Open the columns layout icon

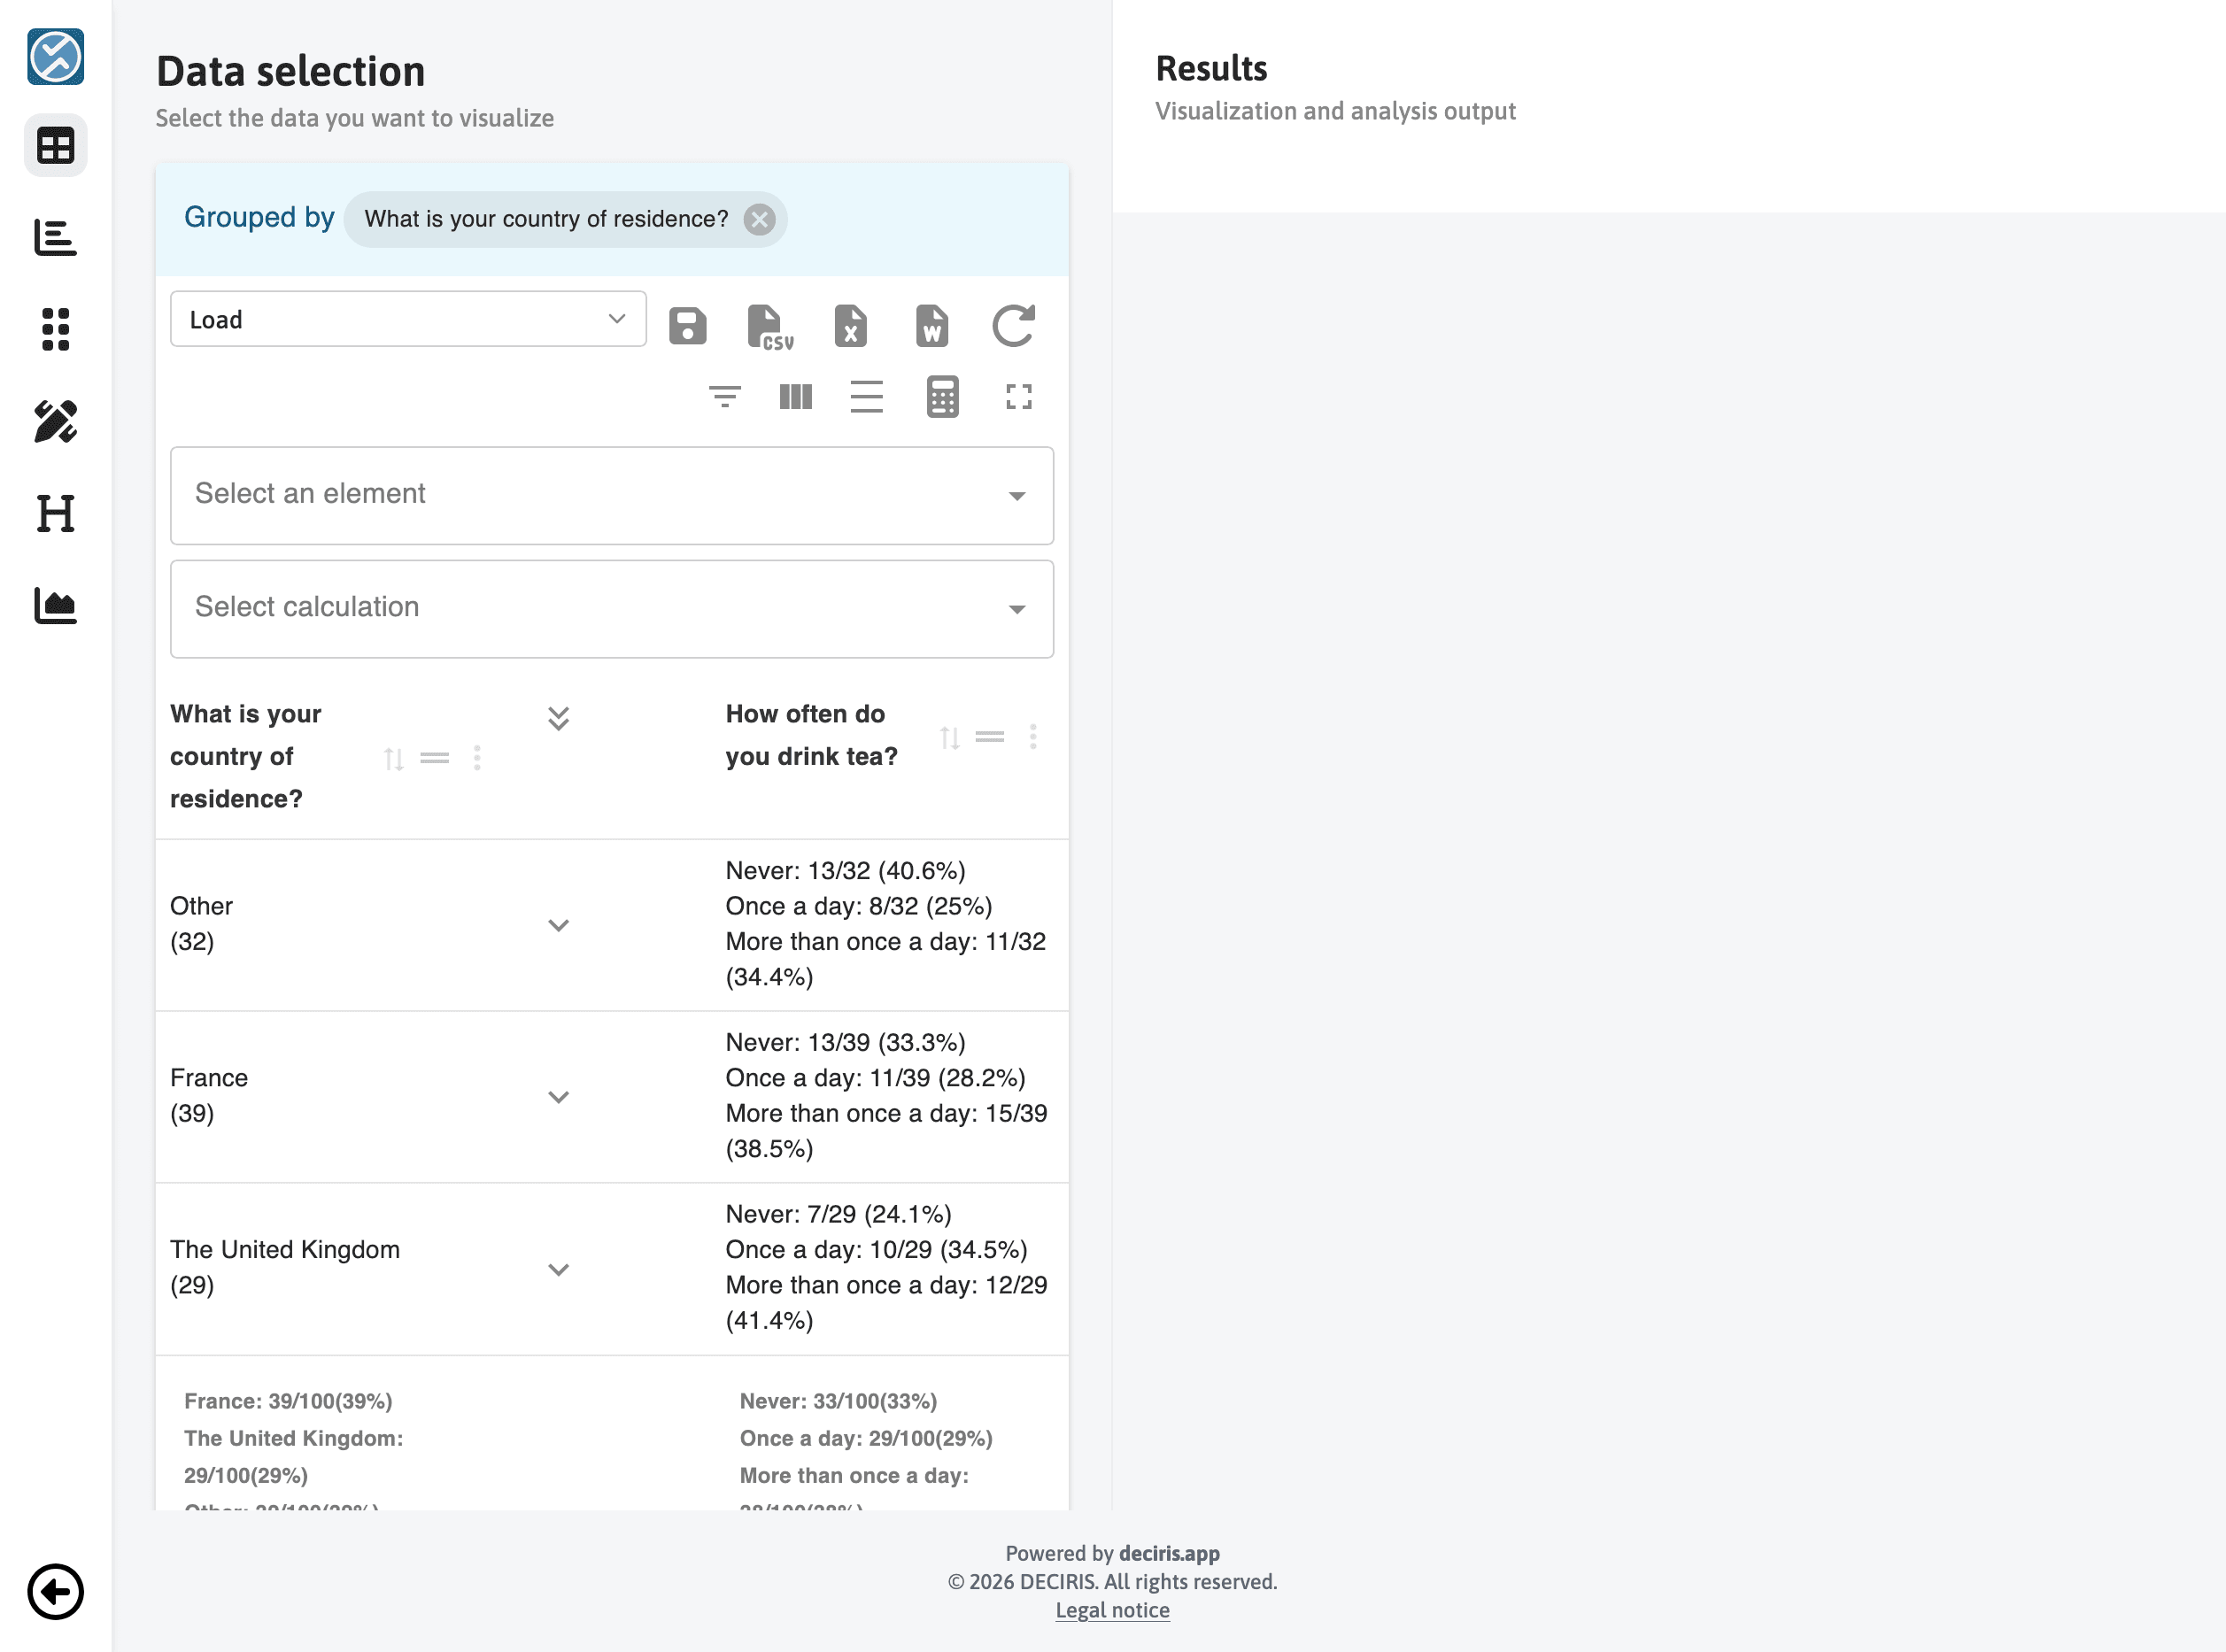pos(795,397)
